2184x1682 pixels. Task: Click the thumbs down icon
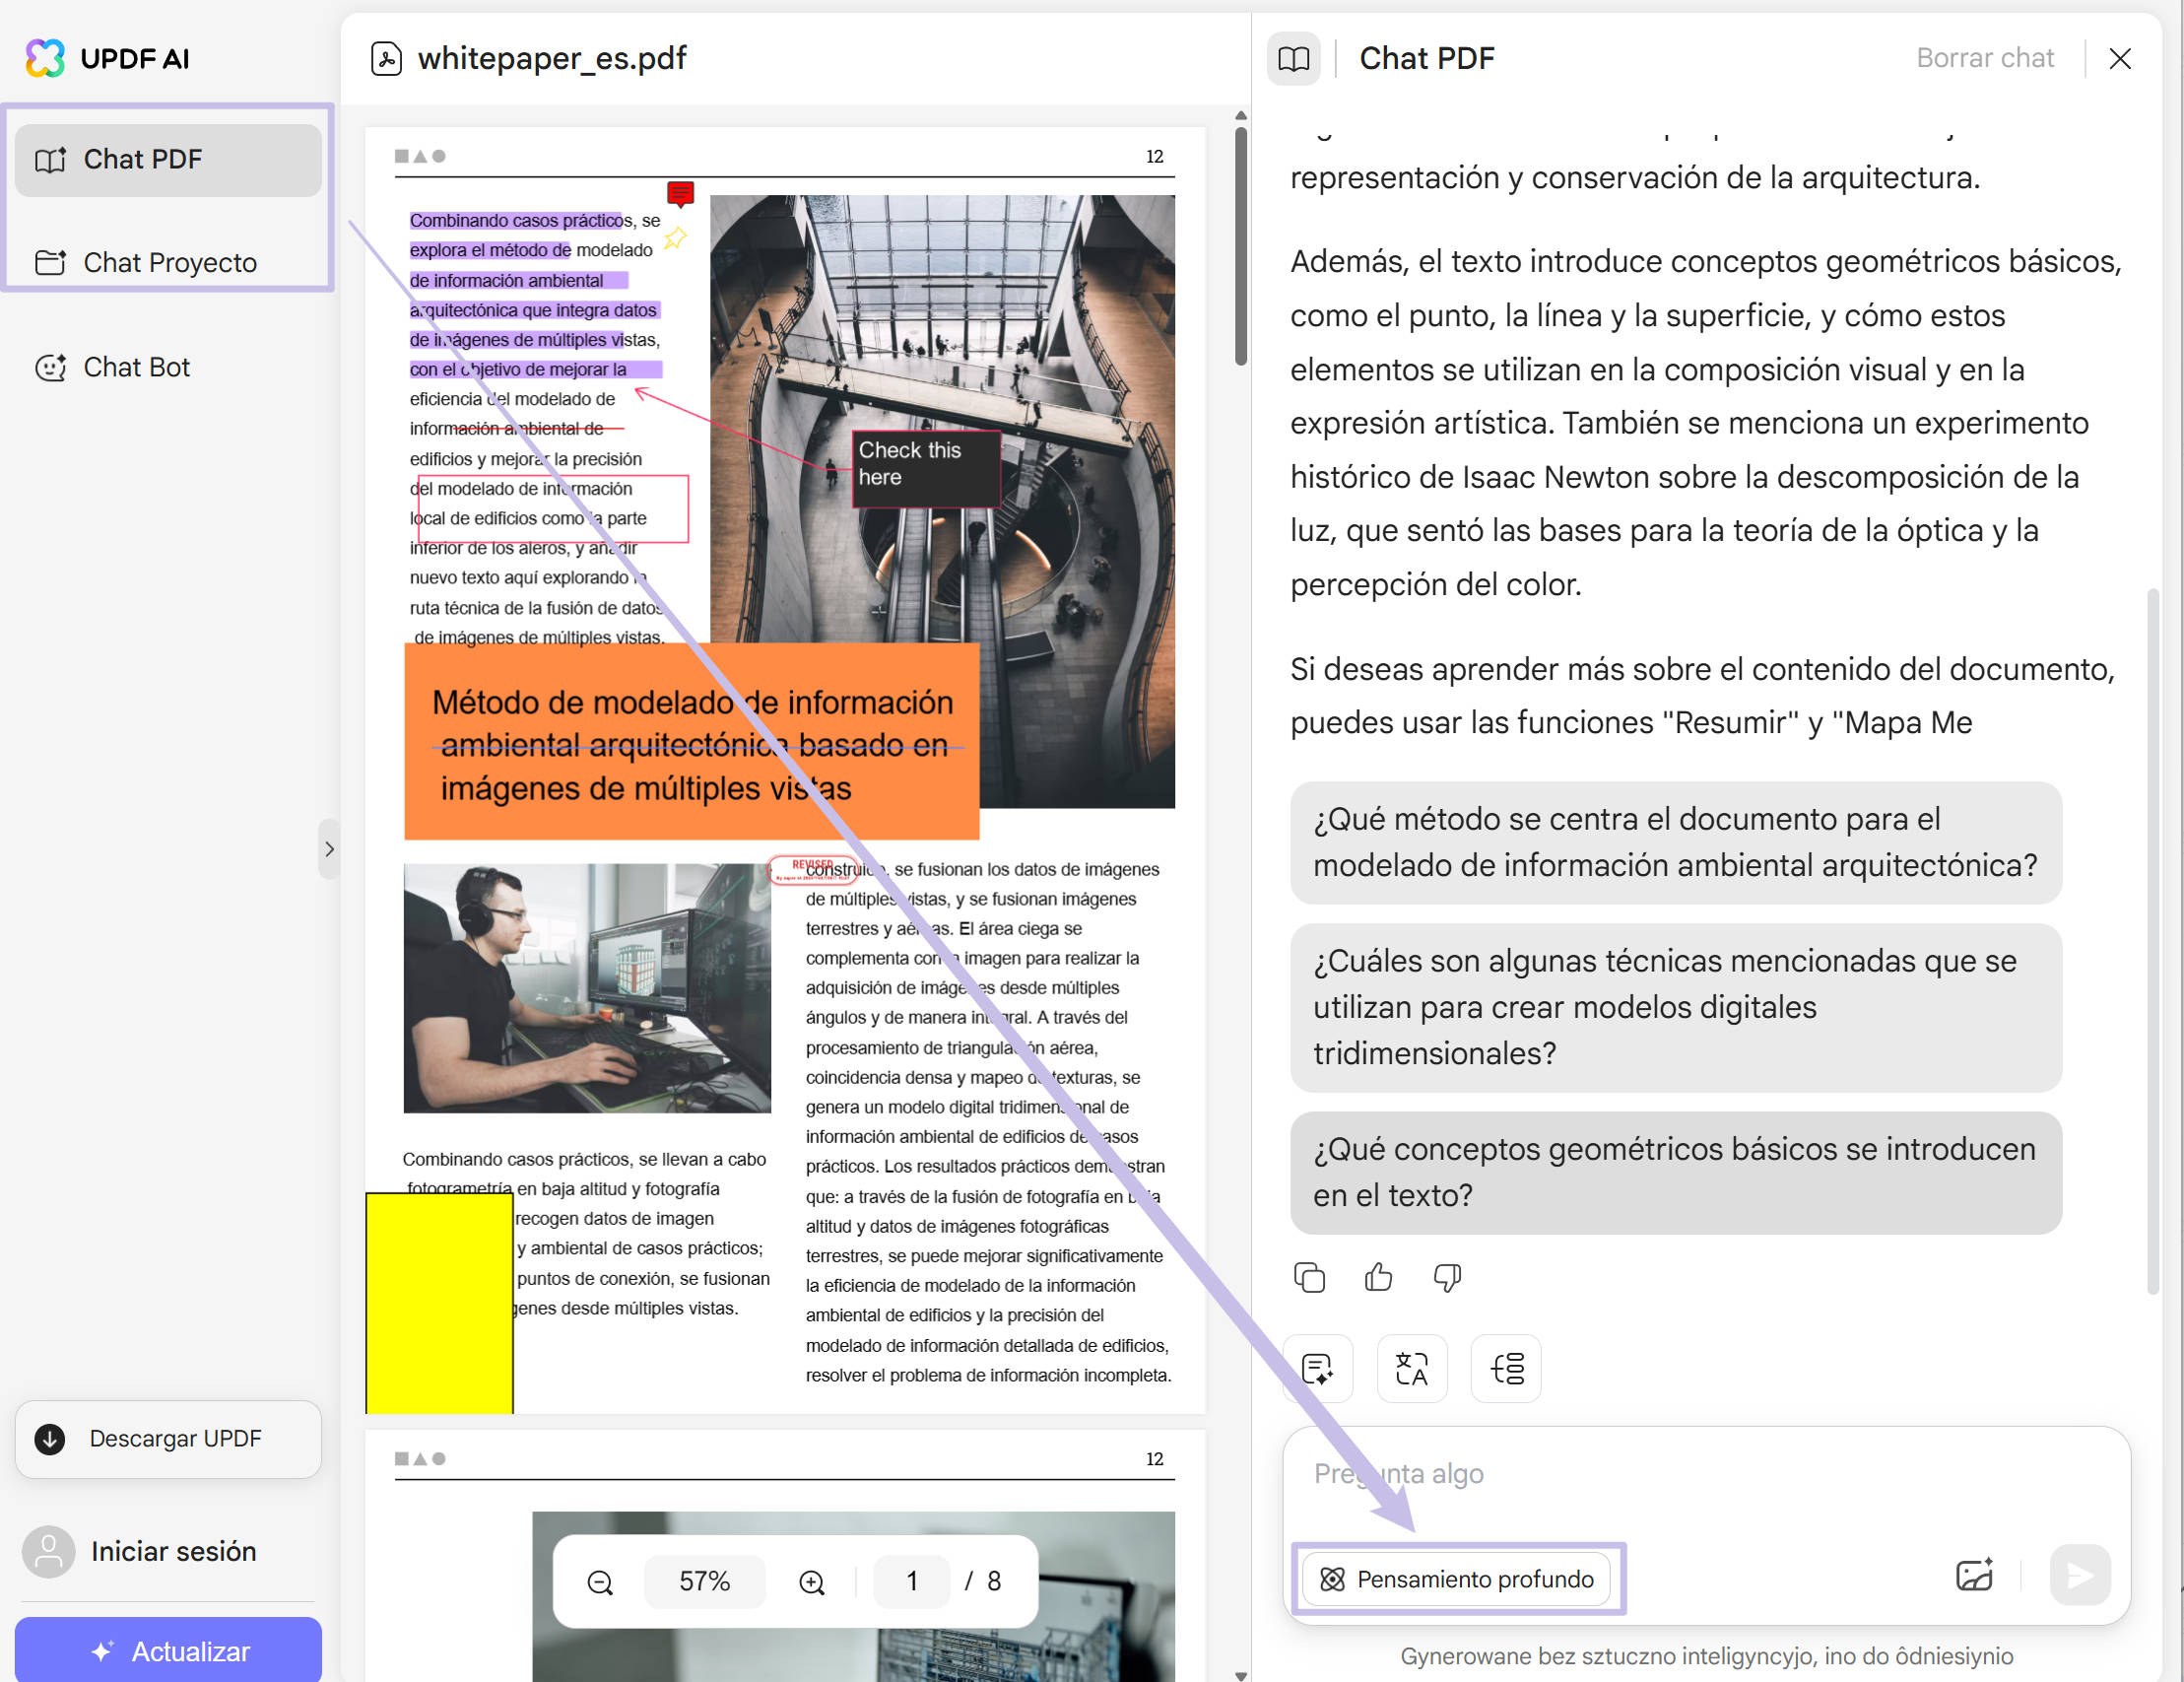tap(1448, 1278)
